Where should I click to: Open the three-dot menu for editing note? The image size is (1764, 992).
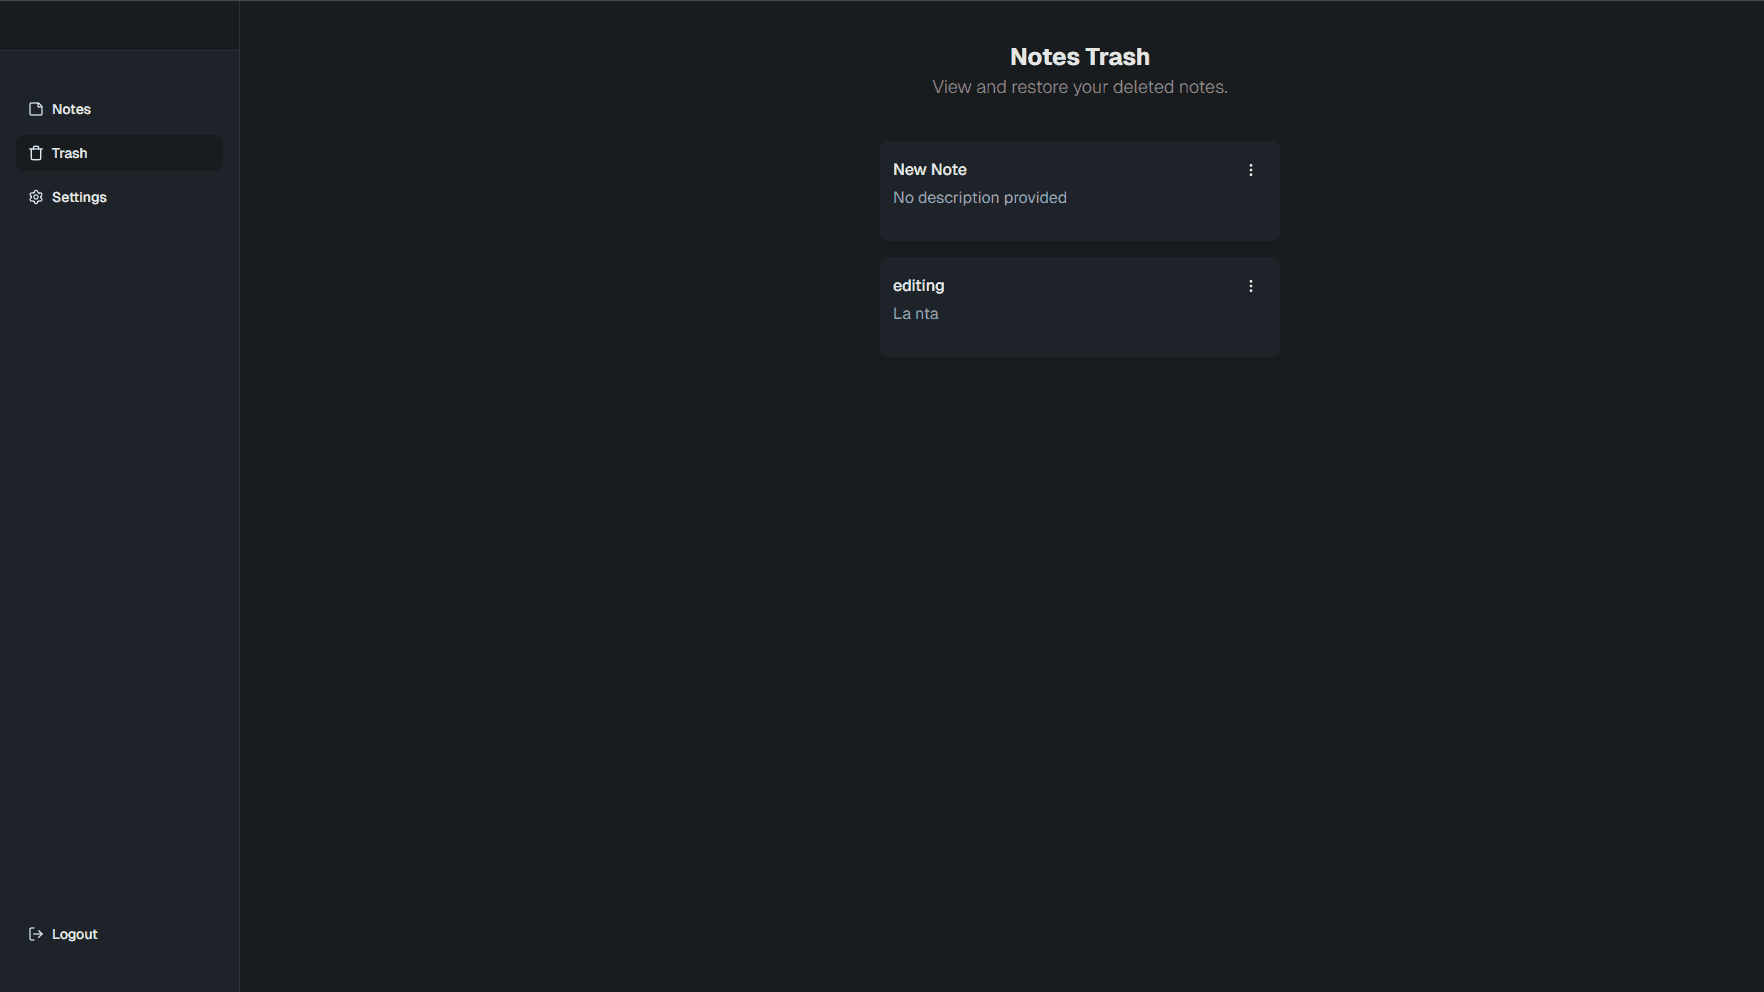1250,286
